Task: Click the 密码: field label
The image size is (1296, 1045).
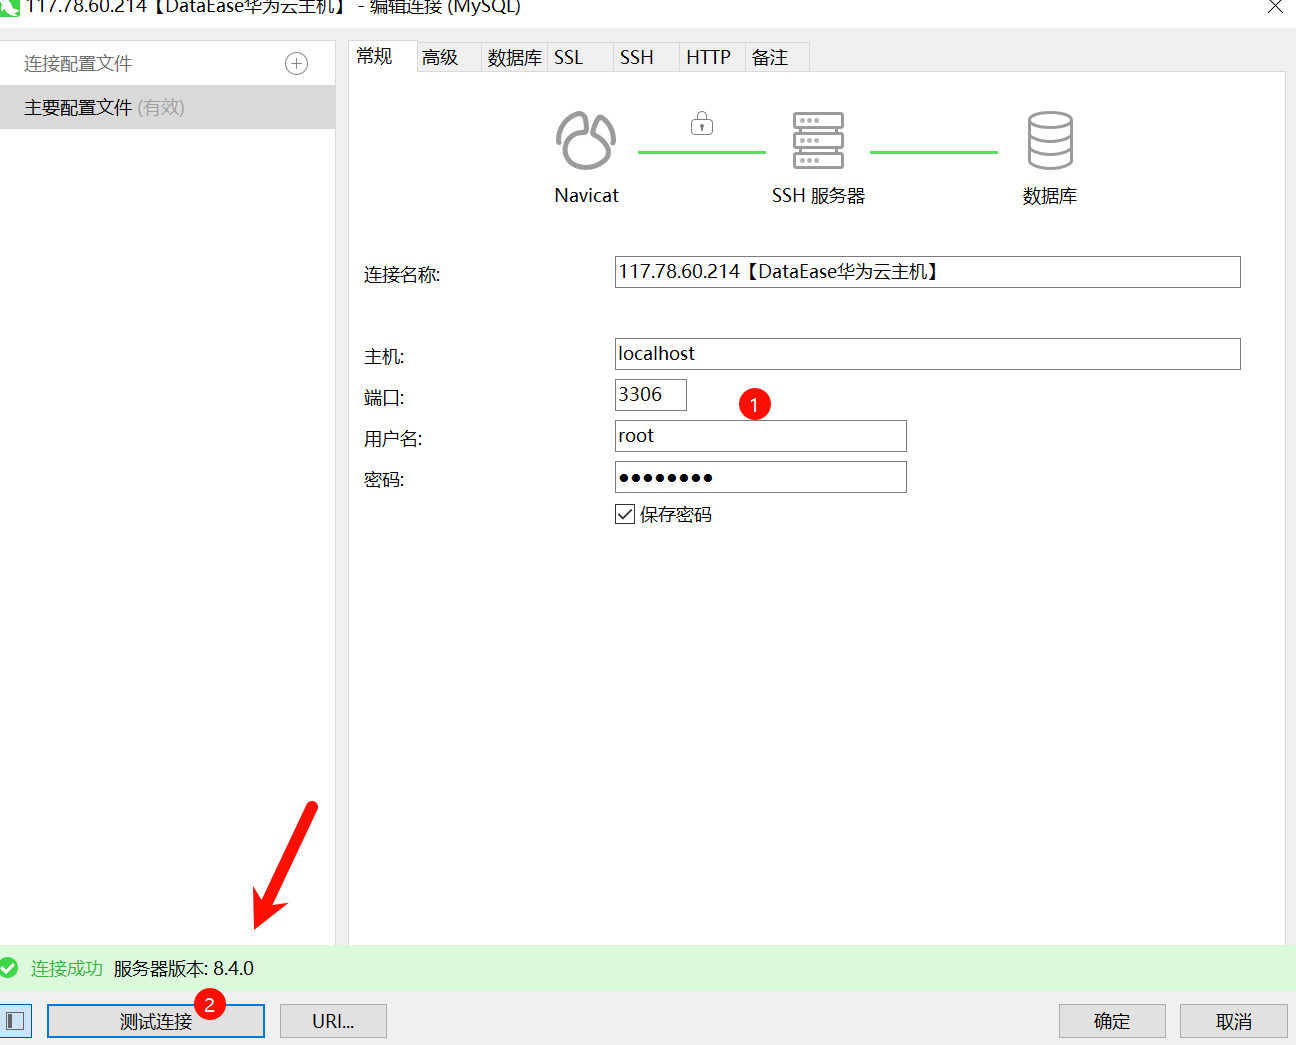Action: [x=384, y=480]
